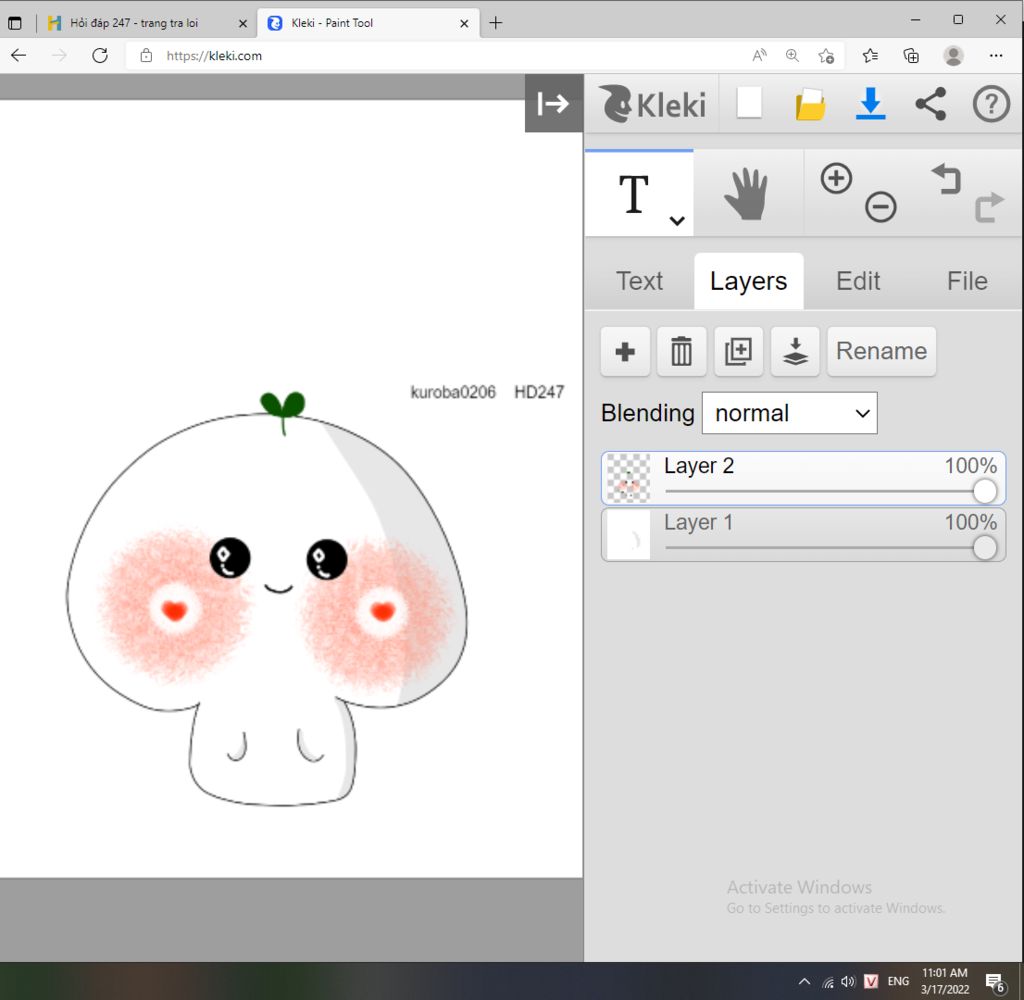Select the Text tool
The image size is (1024, 1000).
[633, 194]
